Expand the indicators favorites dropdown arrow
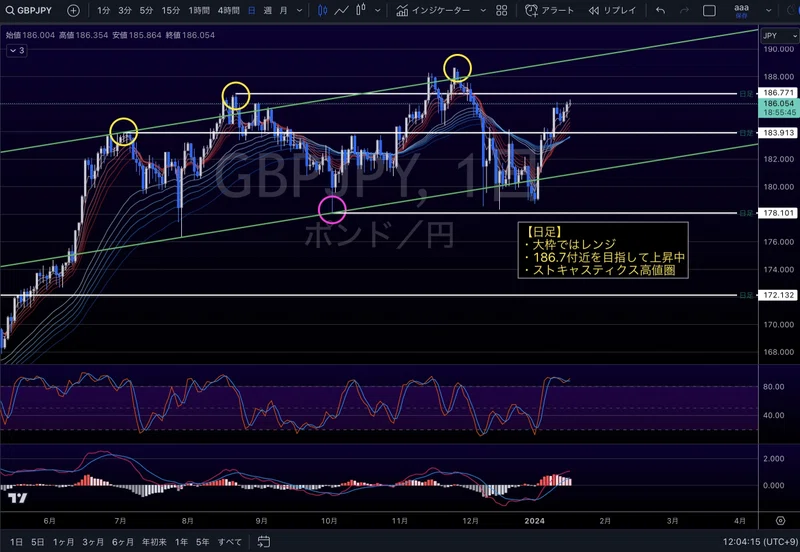Image resolution: width=800 pixels, height=552 pixels. click(483, 10)
